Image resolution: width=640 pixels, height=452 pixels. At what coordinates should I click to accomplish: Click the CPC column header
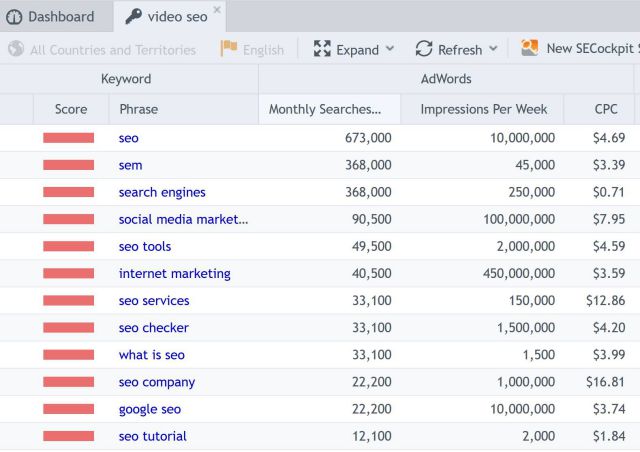(606, 110)
